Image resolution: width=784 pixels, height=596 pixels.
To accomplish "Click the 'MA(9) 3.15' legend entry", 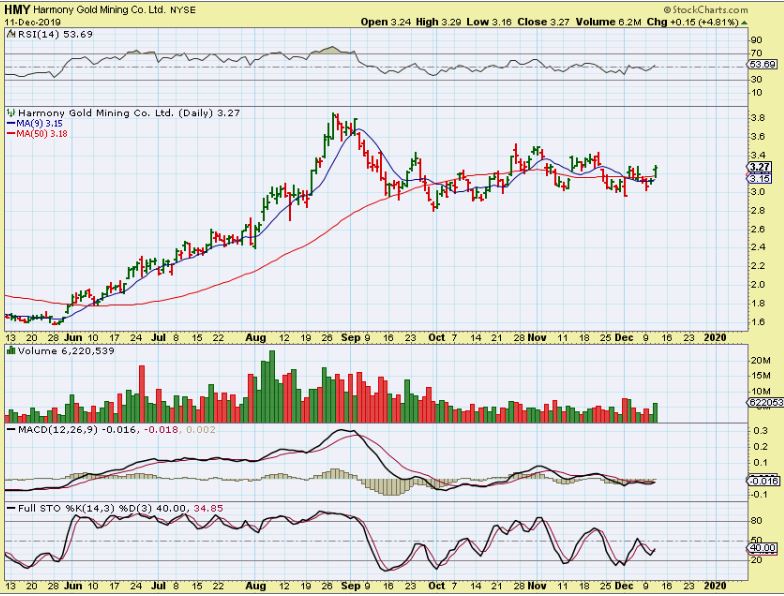I will 40,124.
